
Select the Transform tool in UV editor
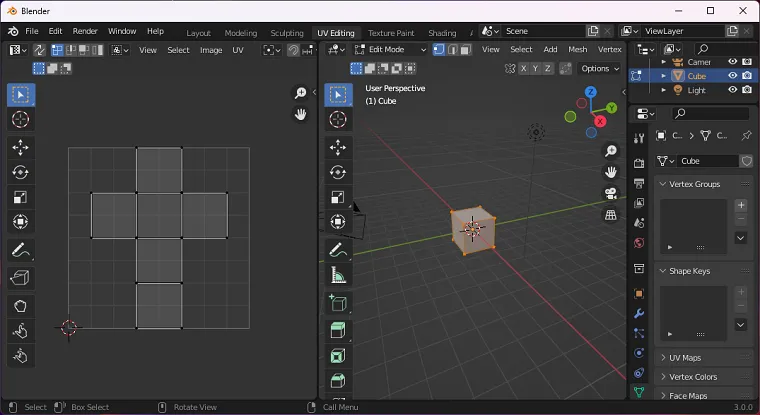coord(20,222)
